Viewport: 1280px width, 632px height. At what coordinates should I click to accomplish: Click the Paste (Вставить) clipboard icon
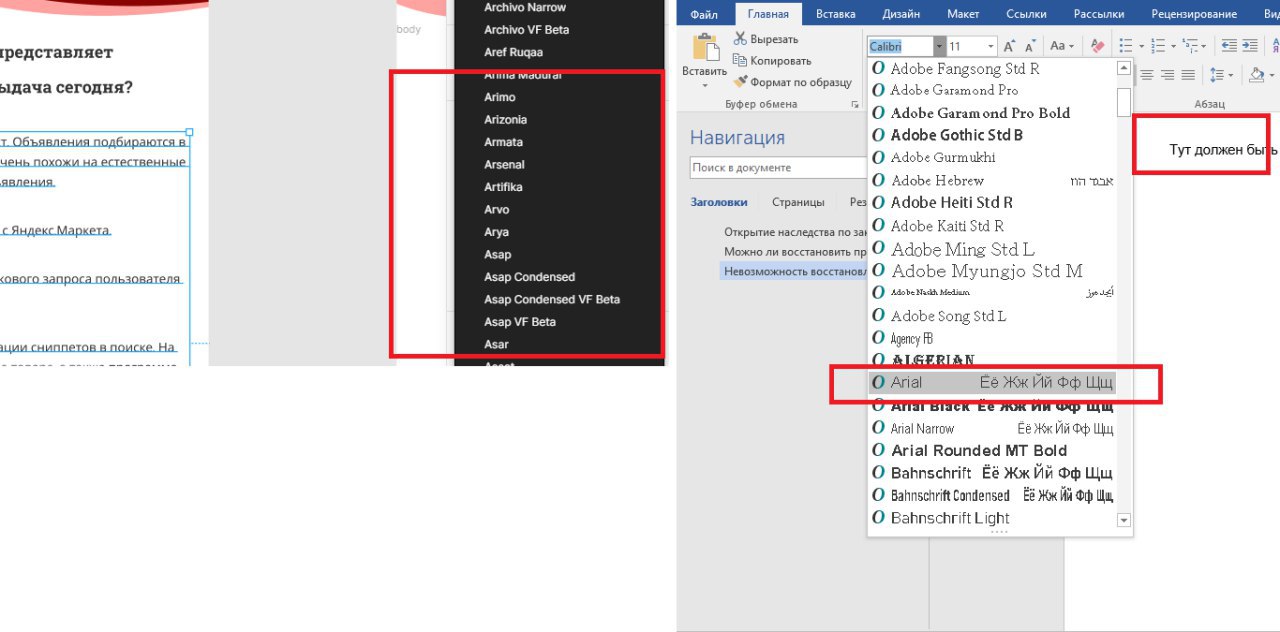coord(706,48)
